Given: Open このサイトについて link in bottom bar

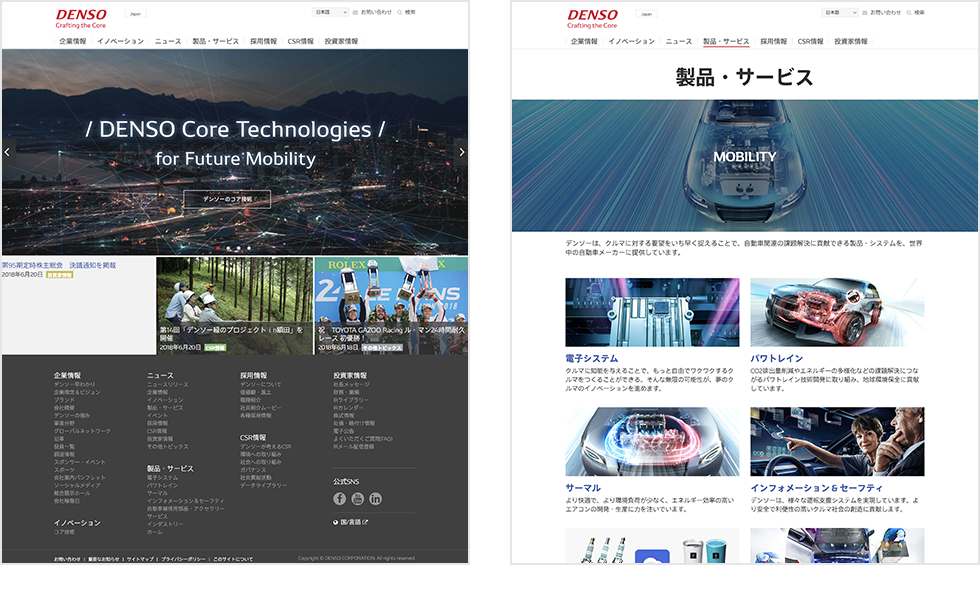Looking at the screenshot, I should pyautogui.click(x=233, y=559).
